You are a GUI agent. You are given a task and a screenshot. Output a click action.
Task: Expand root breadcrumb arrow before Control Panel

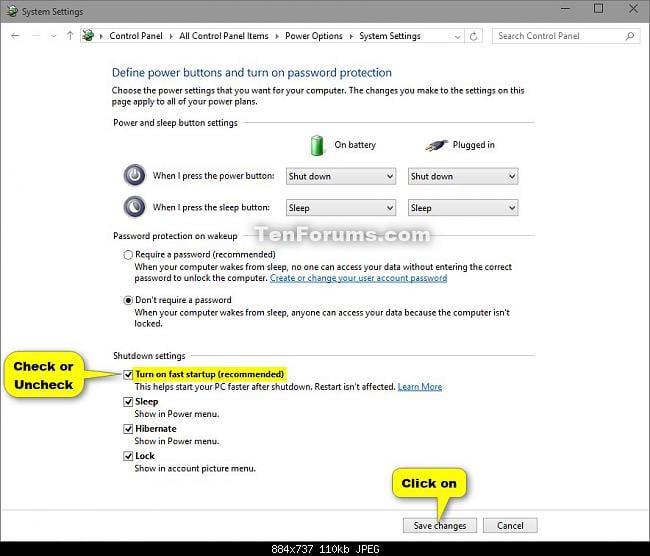(x=101, y=36)
